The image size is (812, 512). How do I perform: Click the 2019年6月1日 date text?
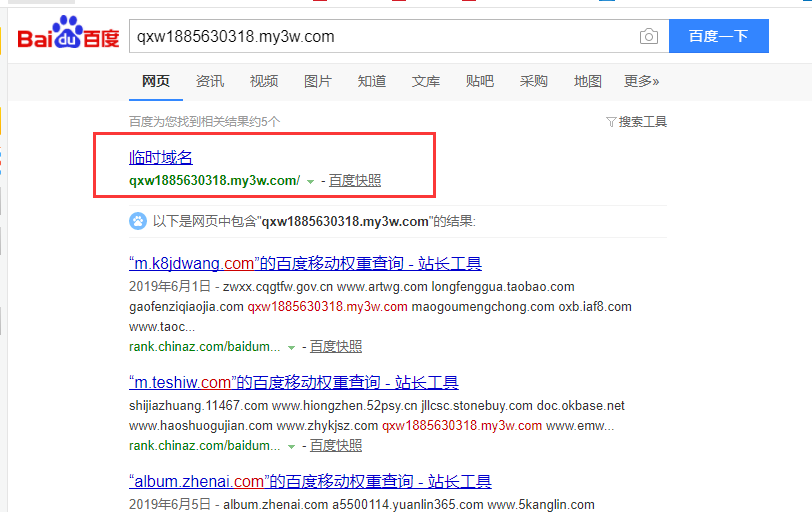[170, 286]
